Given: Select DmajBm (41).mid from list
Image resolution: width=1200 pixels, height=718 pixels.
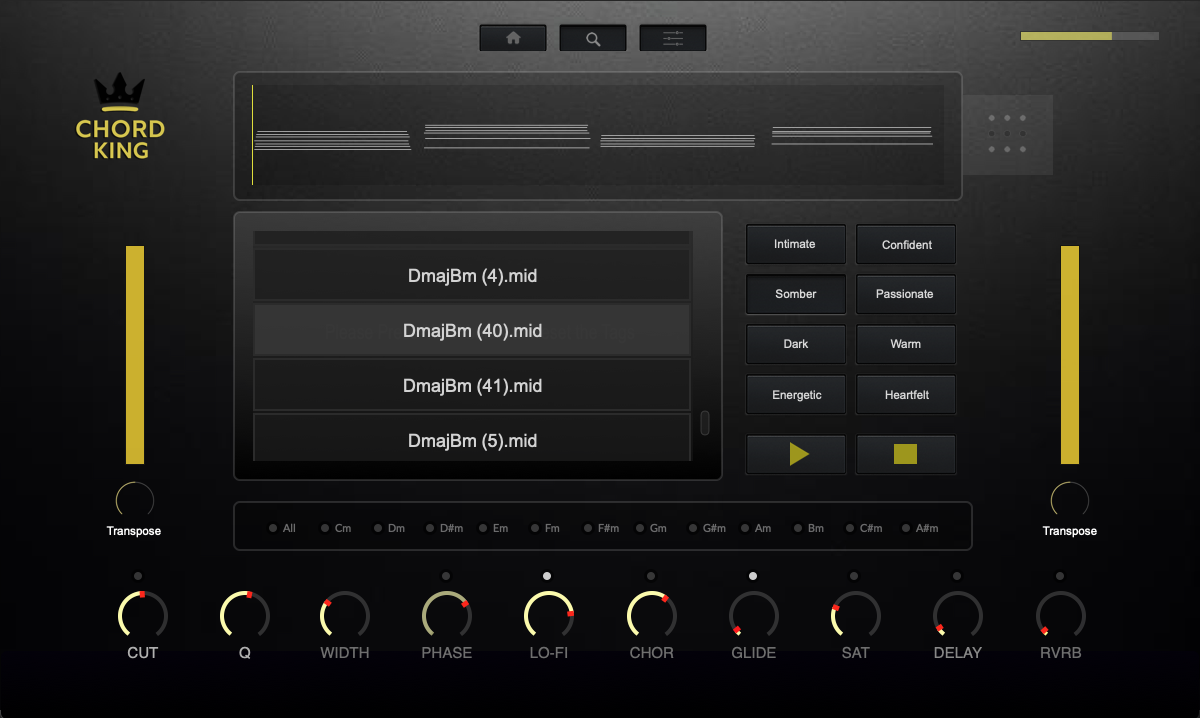Looking at the screenshot, I should [x=472, y=385].
